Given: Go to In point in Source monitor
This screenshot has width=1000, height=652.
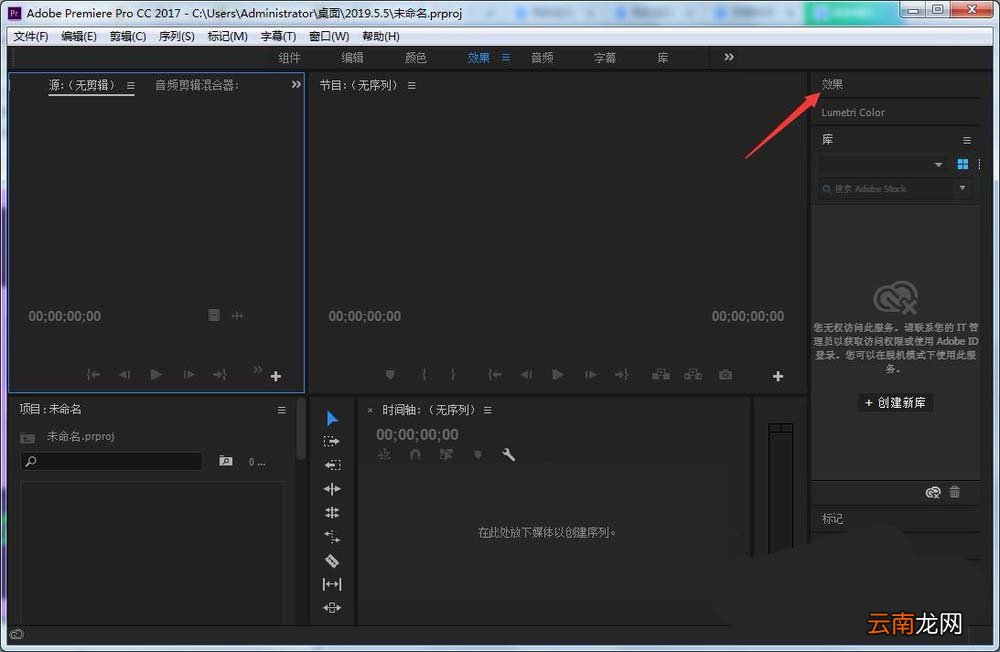Looking at the screenshot, I should [93, 374].
